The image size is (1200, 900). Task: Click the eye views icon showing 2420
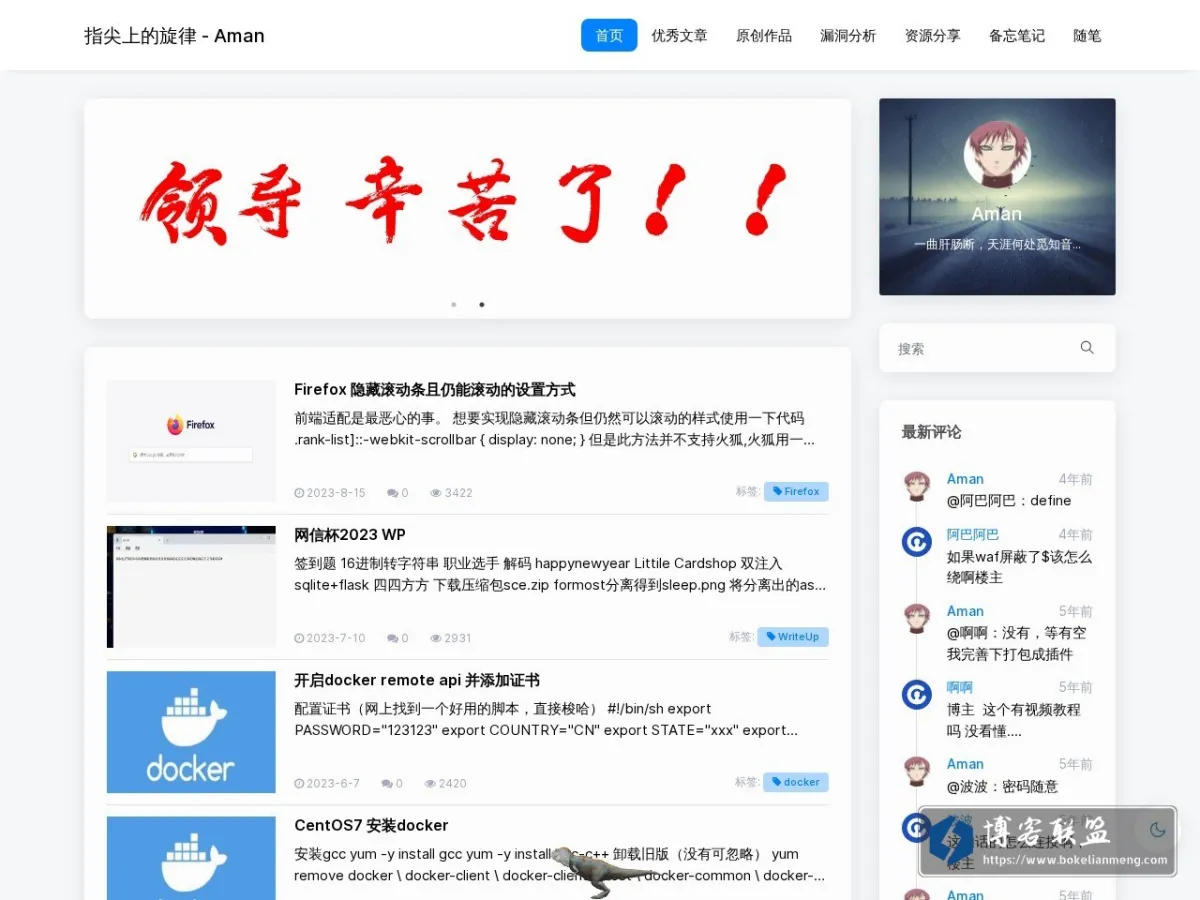point(430,784)
